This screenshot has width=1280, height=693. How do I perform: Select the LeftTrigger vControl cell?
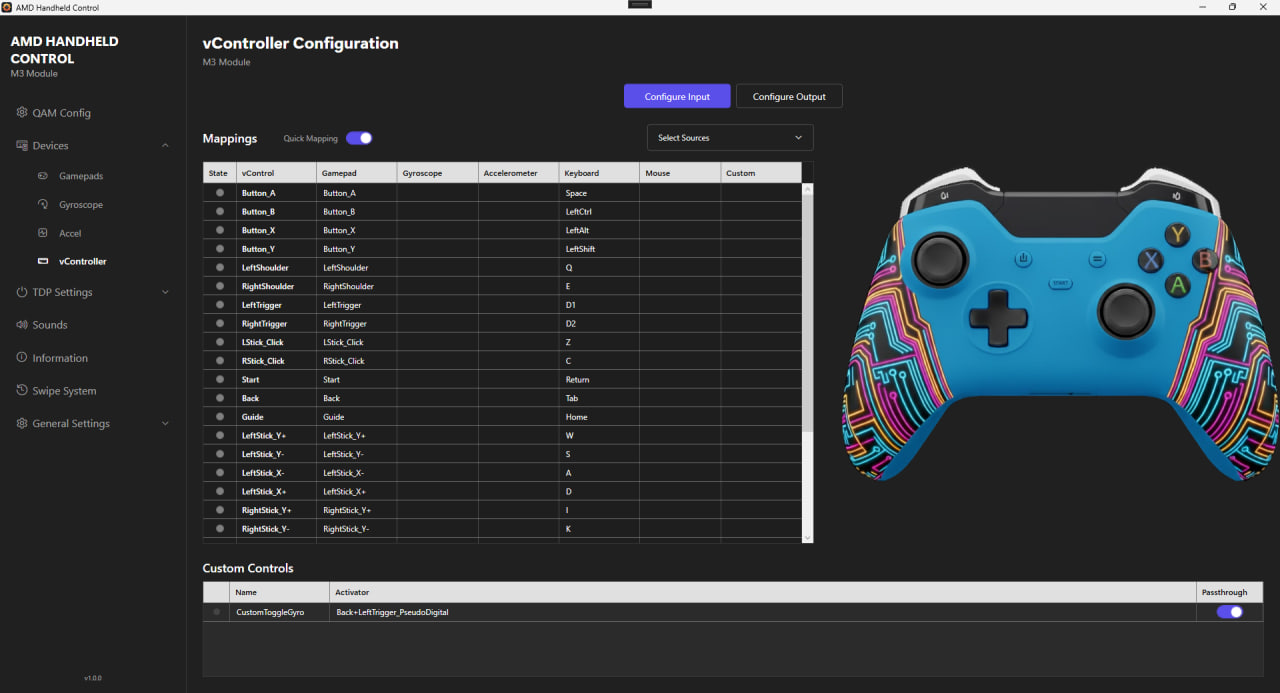[x=276, y=305]
